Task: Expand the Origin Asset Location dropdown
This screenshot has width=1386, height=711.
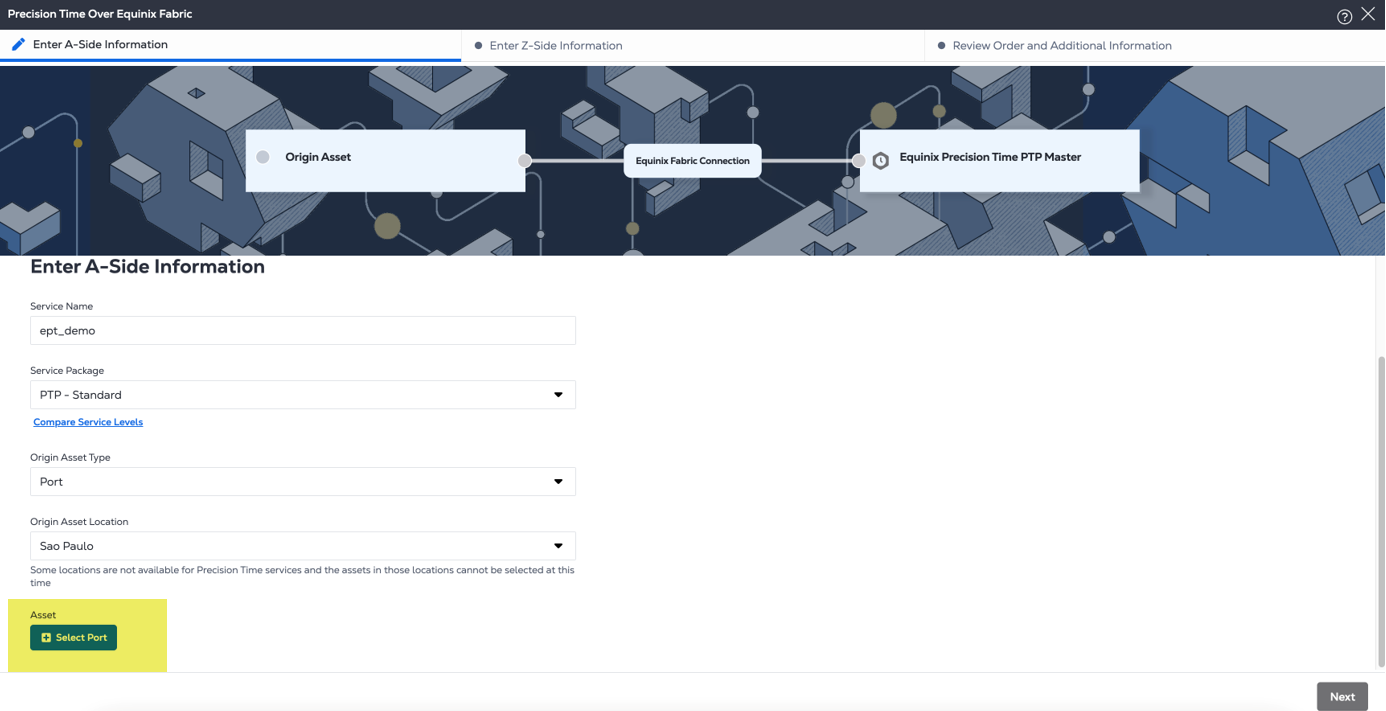Action: point(303,546)
